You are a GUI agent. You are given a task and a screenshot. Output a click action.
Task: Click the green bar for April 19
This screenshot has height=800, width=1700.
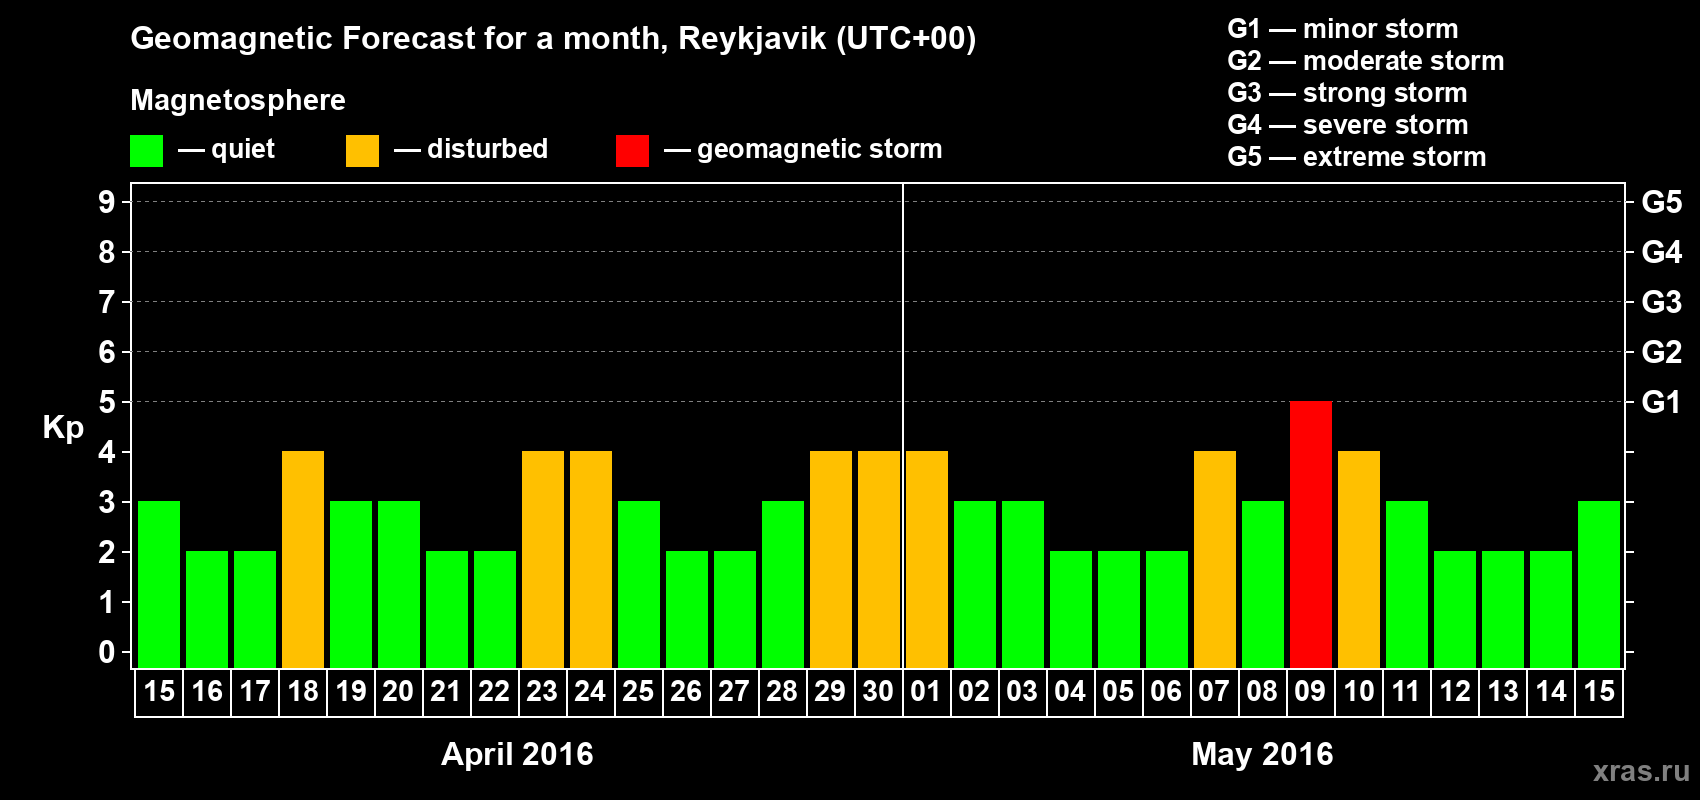point(351,584)
